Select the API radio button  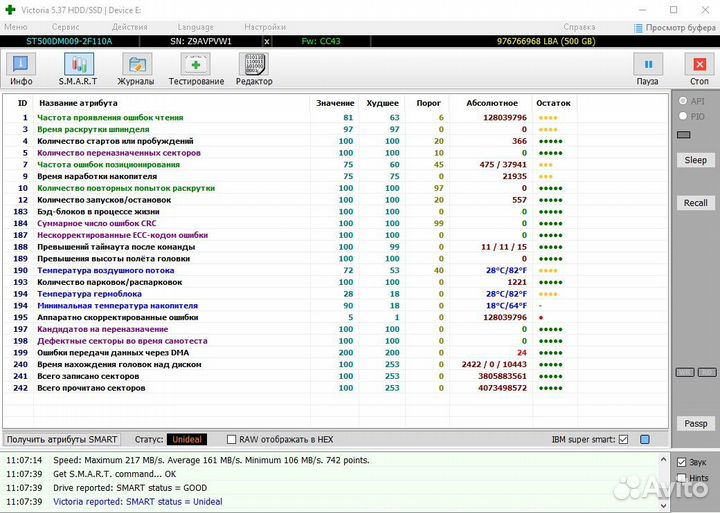click(x=683, y=101)
